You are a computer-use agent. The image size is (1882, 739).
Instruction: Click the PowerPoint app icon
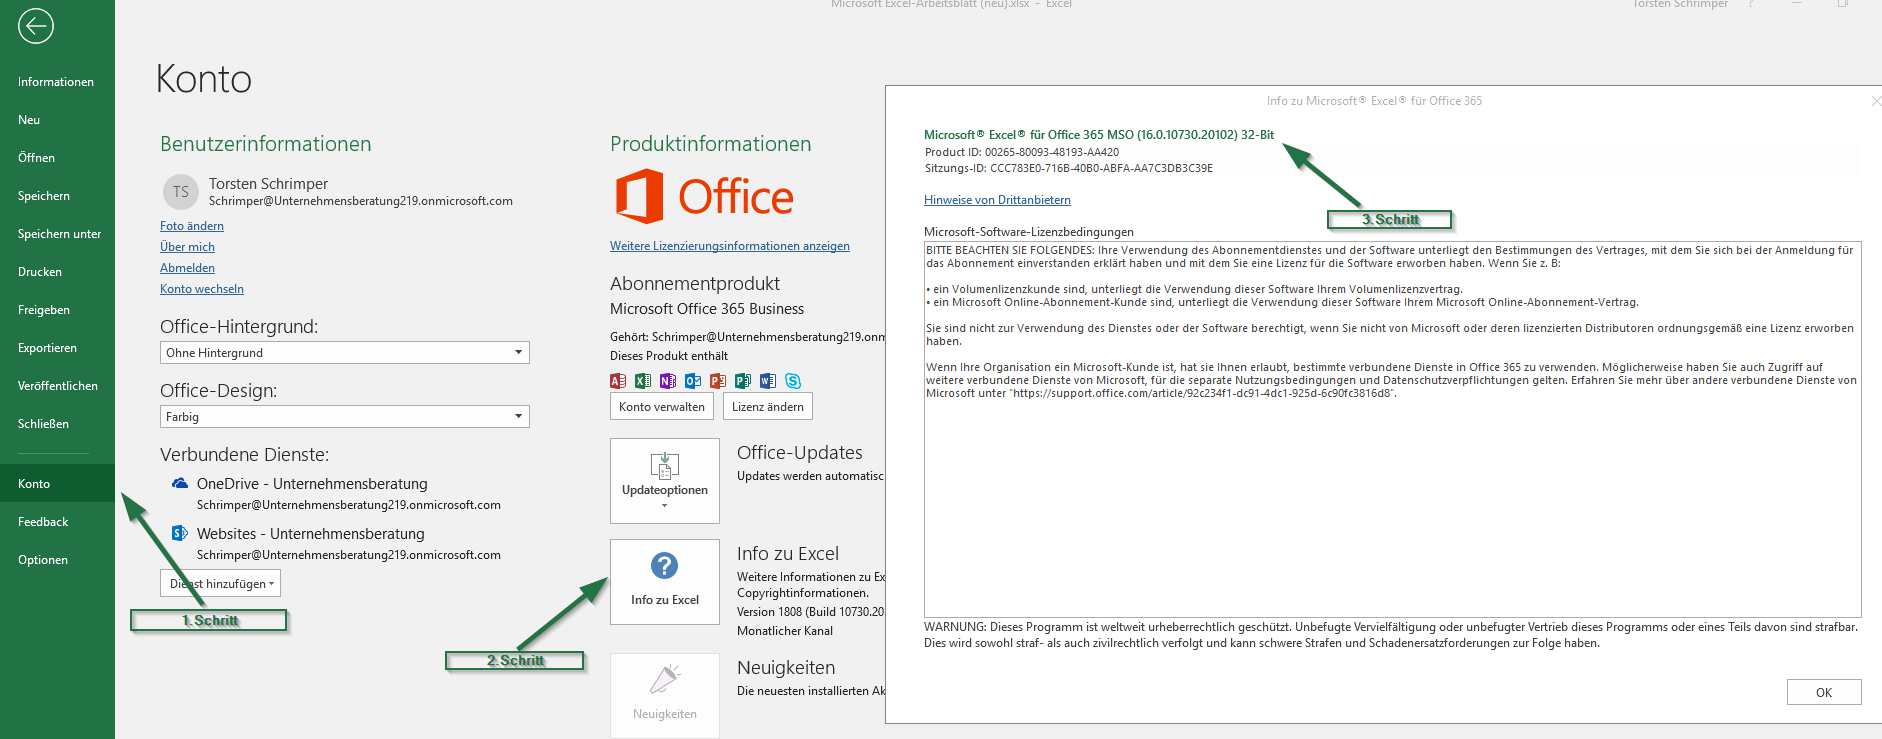click(718, 381)
